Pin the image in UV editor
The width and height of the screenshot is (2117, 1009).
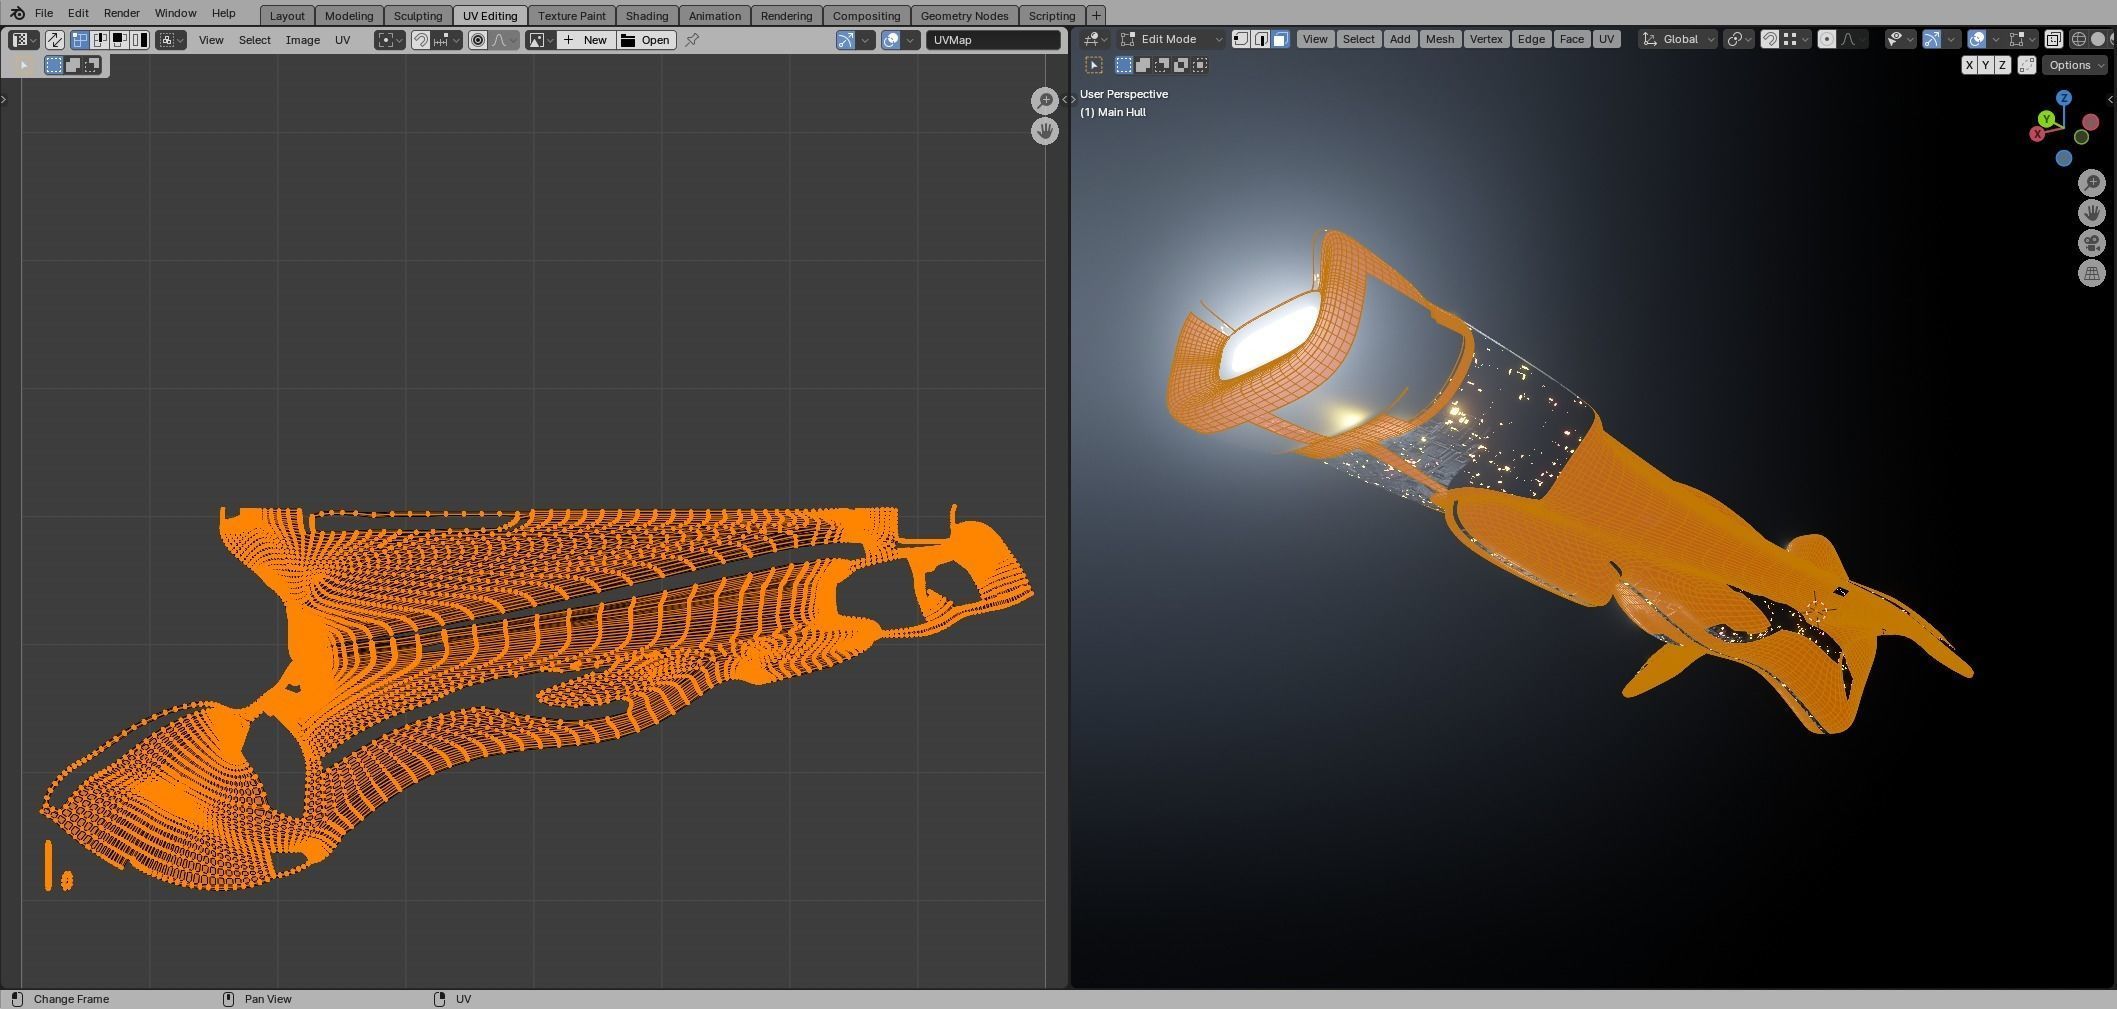pos(692,40)
